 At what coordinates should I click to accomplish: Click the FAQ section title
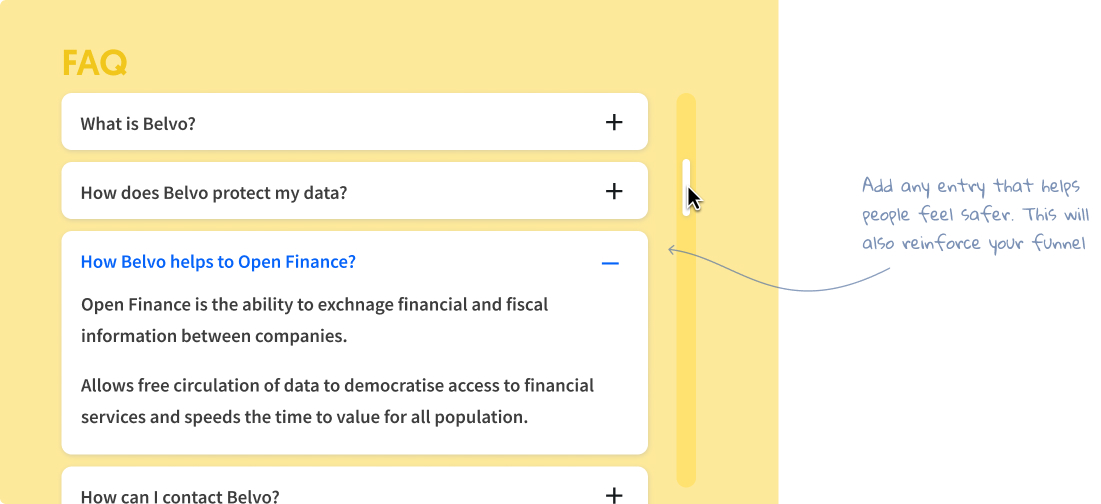pos(94,63)
